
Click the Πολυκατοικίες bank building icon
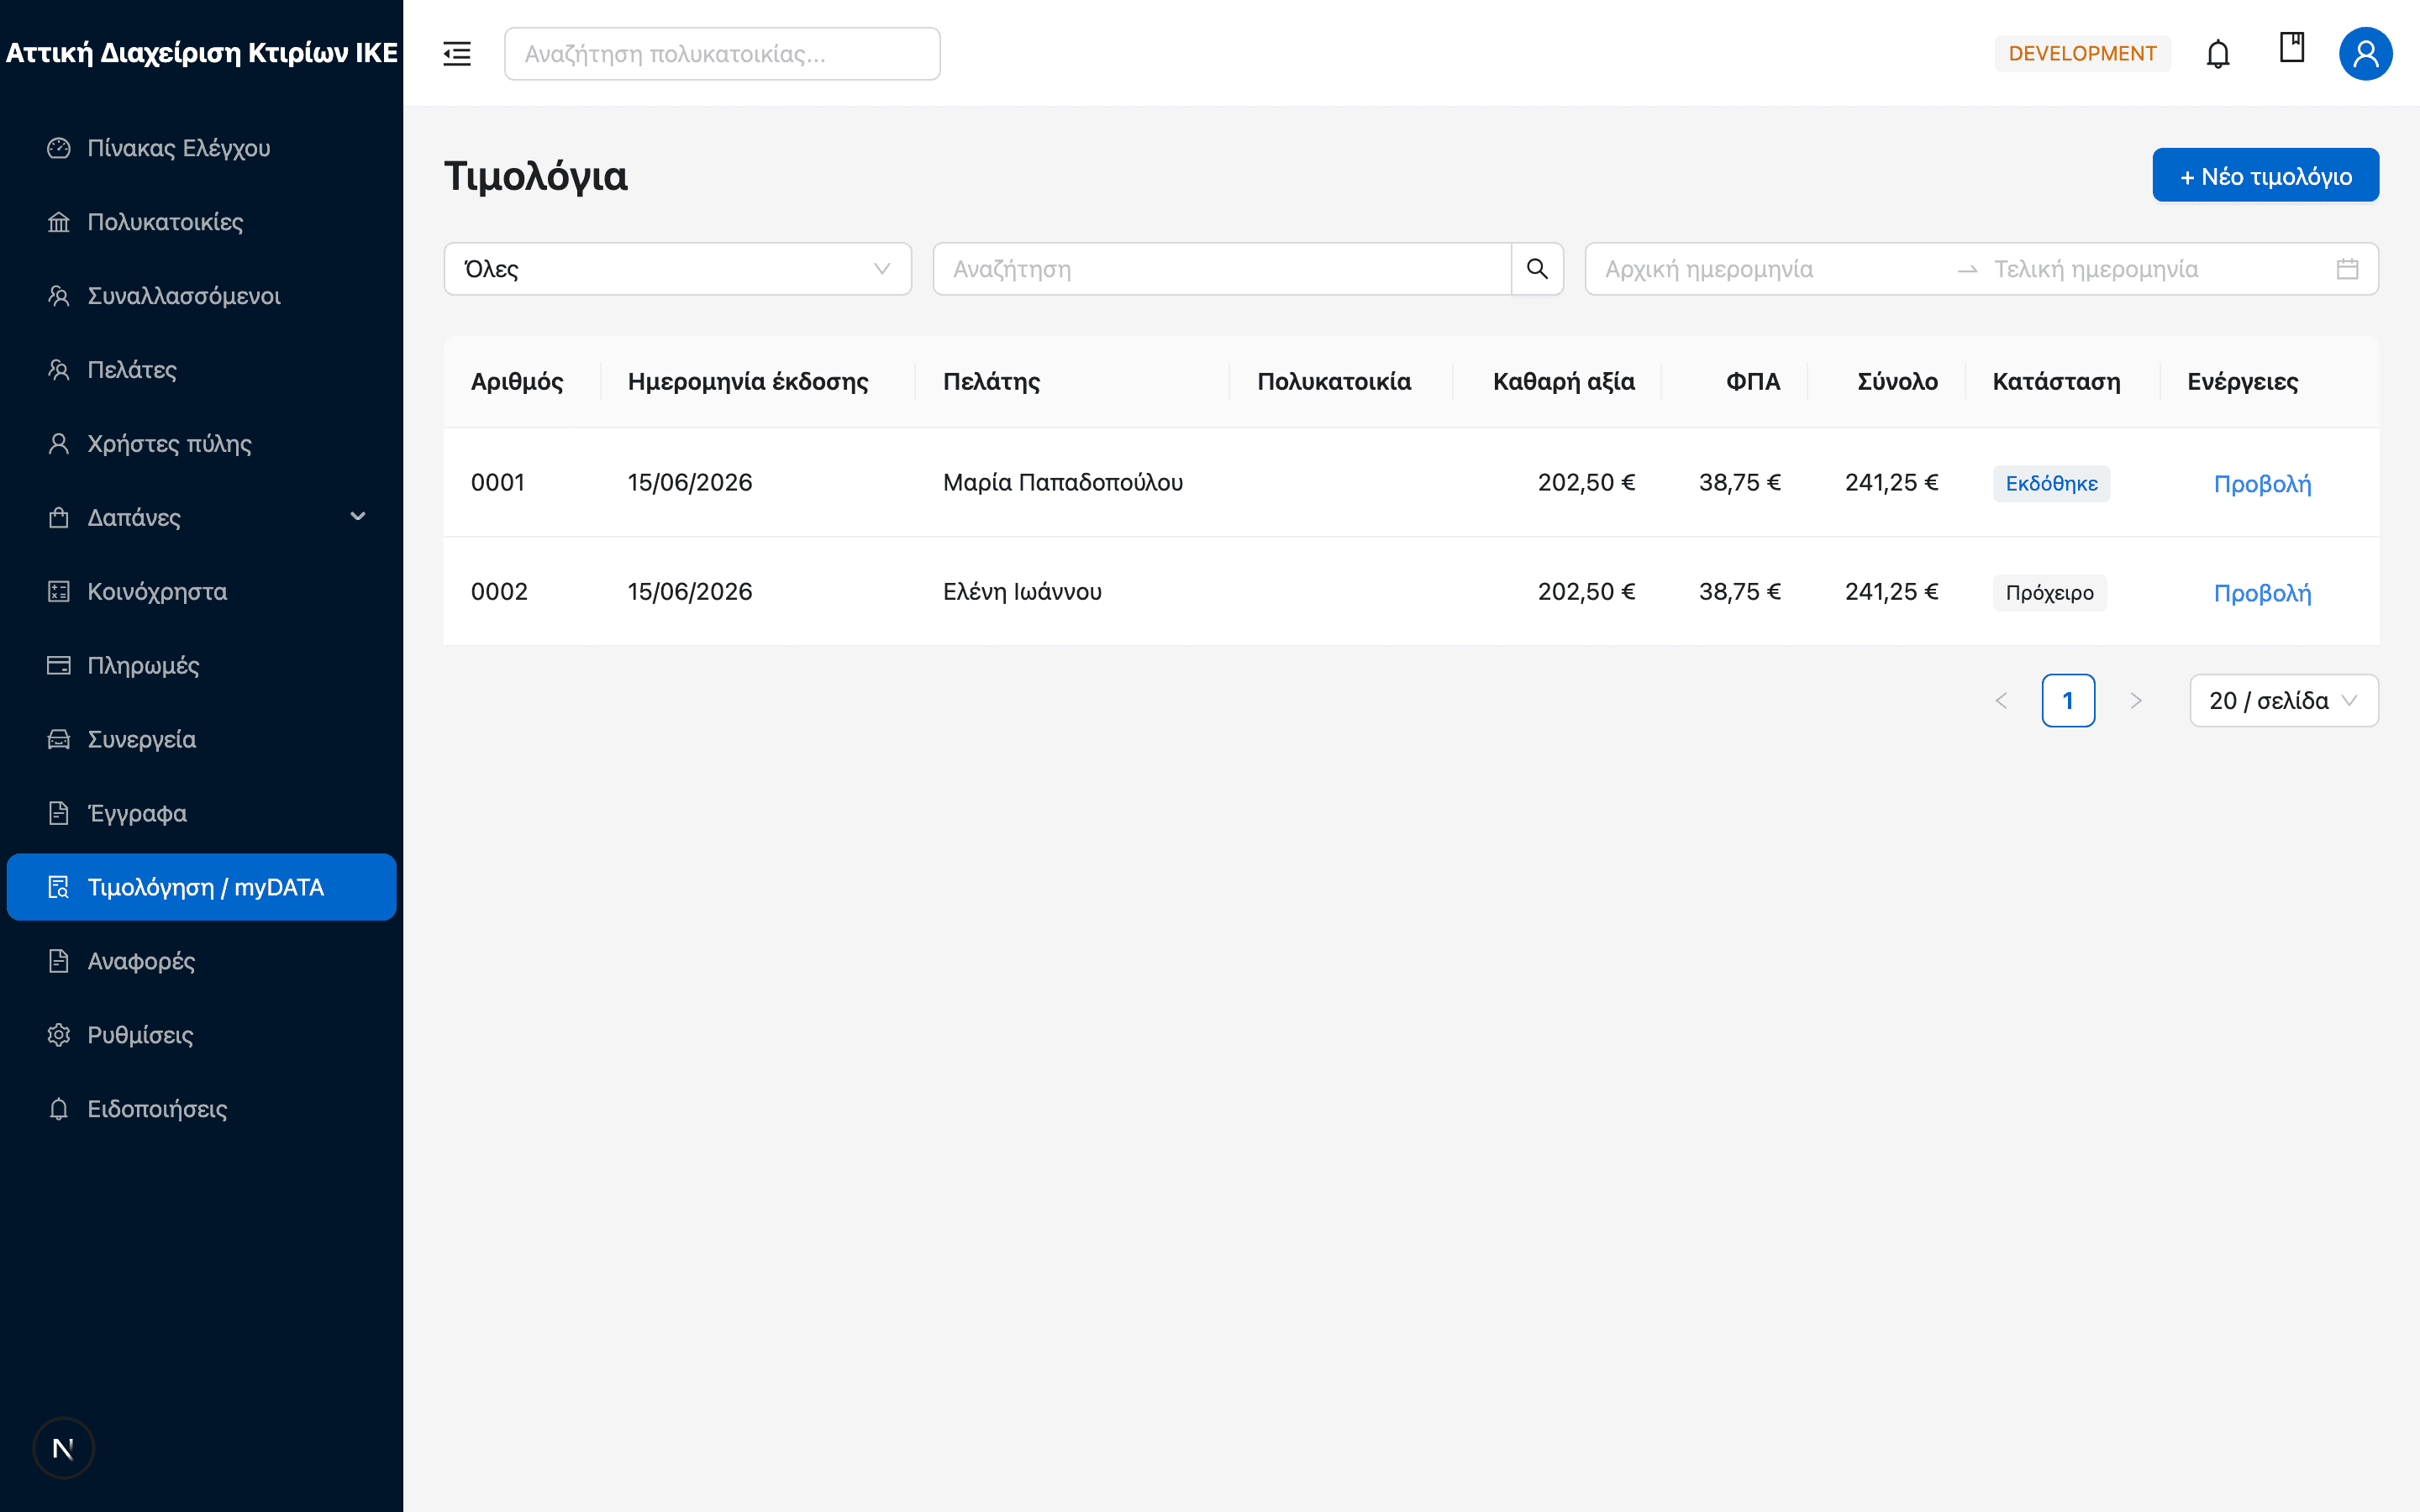tap(59, 222)
